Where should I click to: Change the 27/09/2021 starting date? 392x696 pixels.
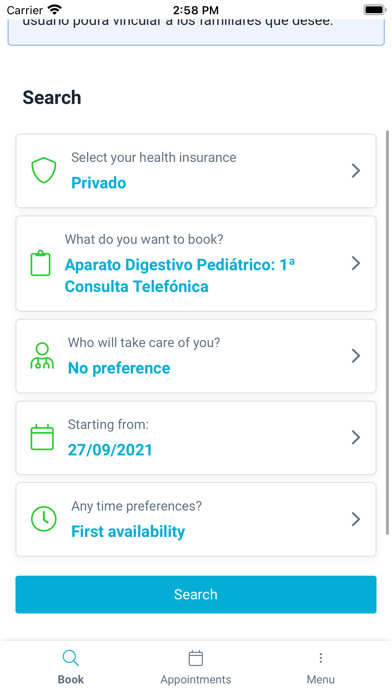pos(110,450)
